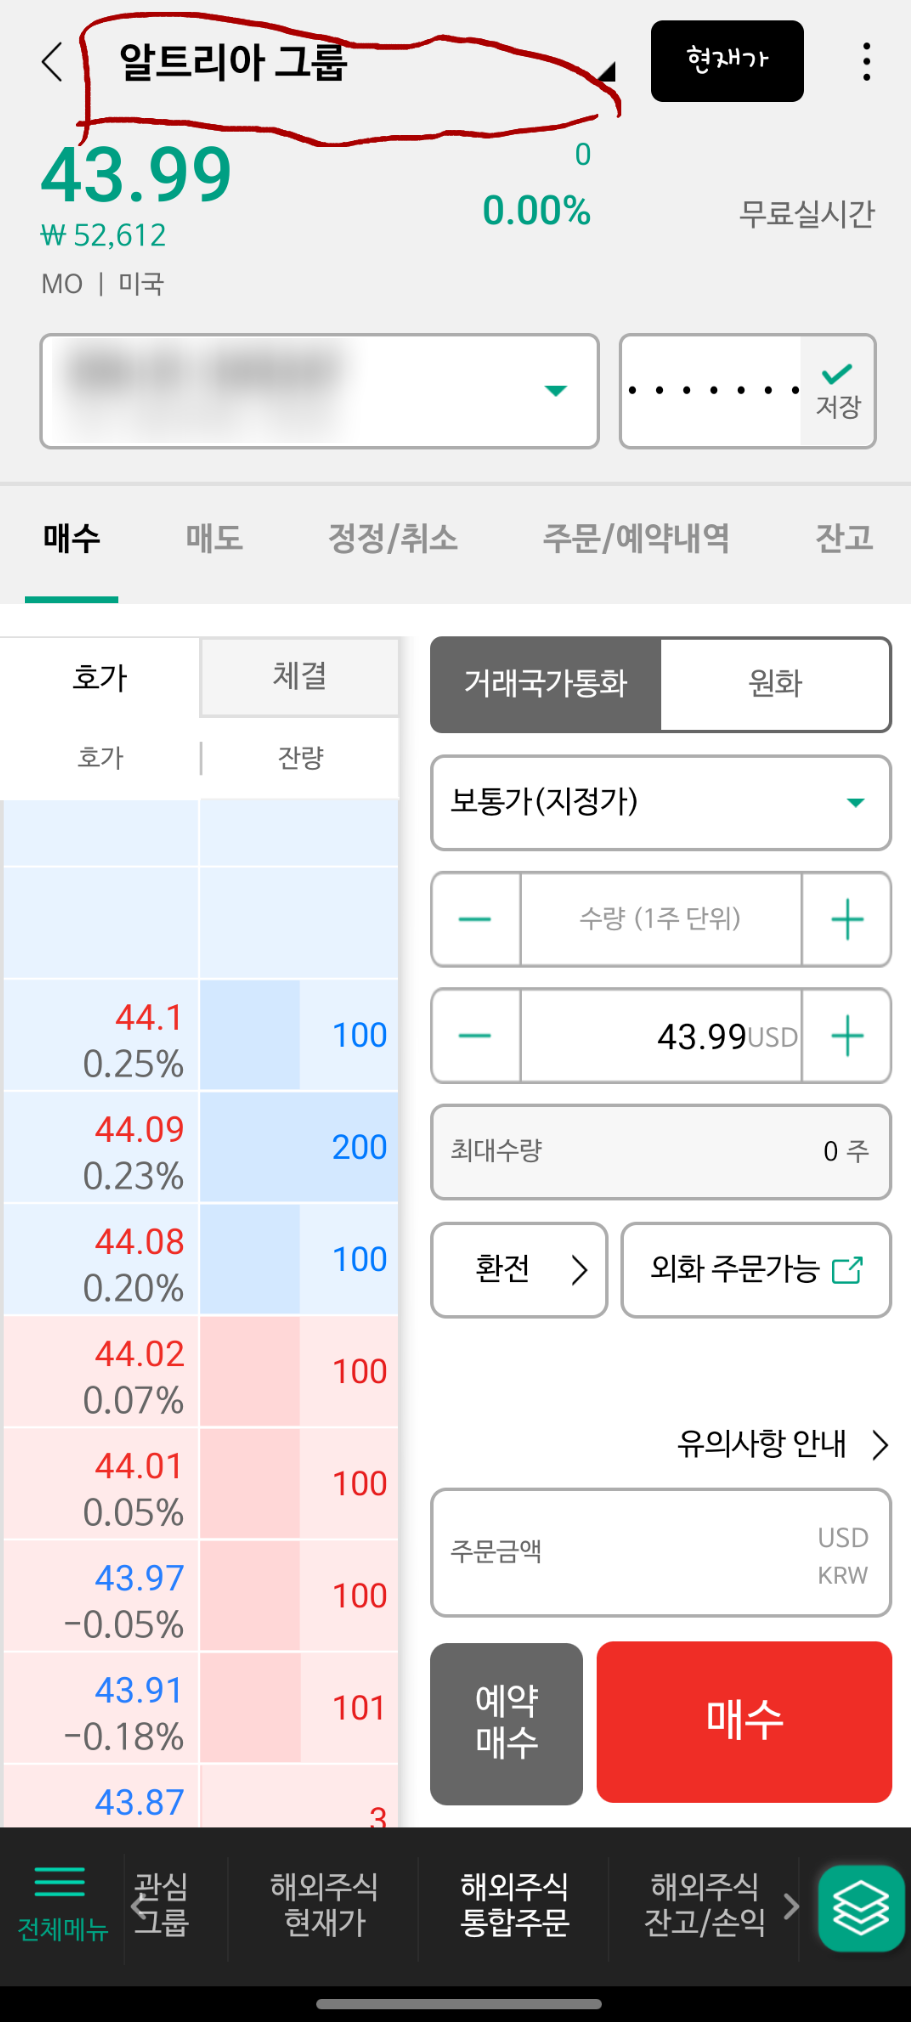Open 해외주식 현재가 in bottom navigation
Screen dimensions: 911x2022
coord(324,1904)
